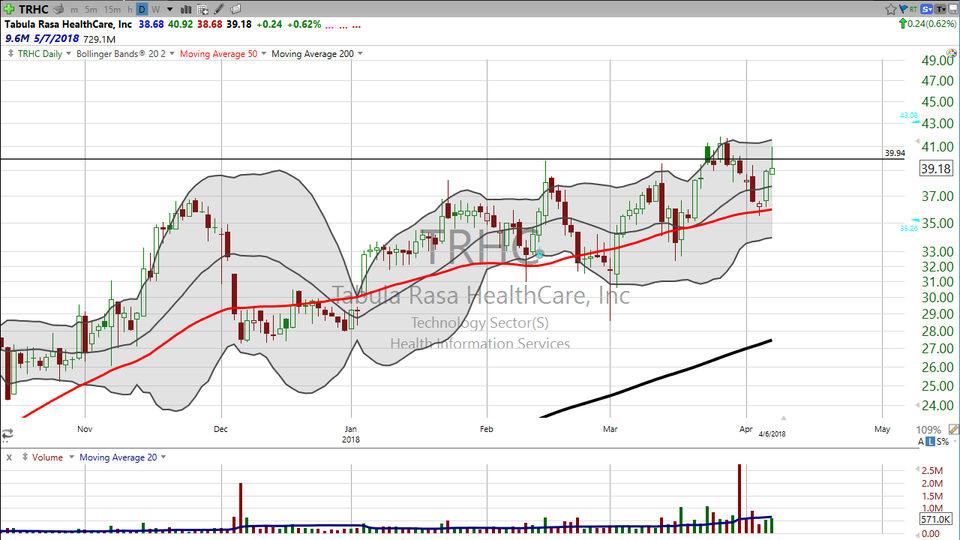
Task: Click the 35.26 cyan price marker
Action: click(x=909, y=228)
